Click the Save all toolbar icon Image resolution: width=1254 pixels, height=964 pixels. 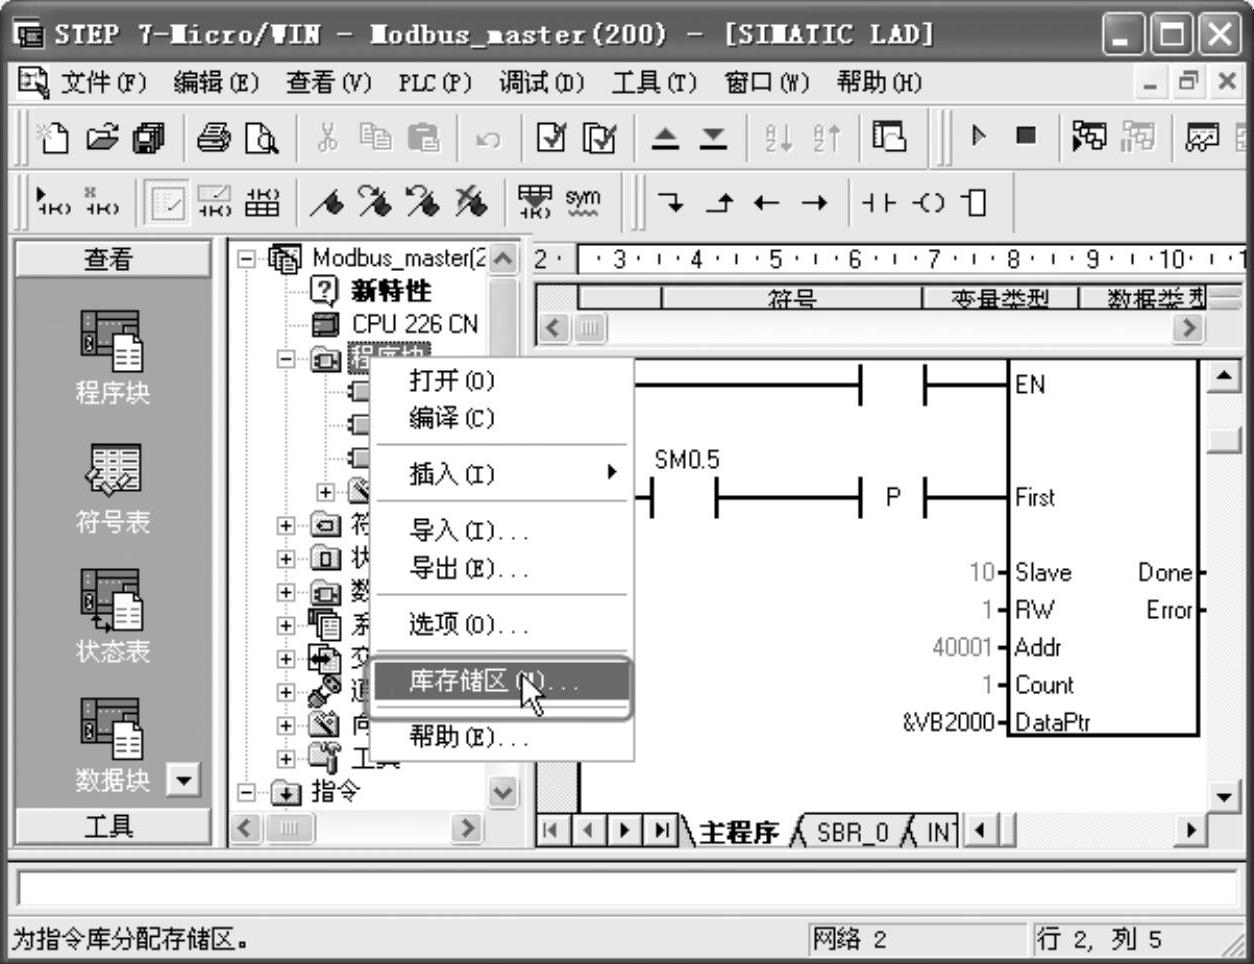(150, 137)
